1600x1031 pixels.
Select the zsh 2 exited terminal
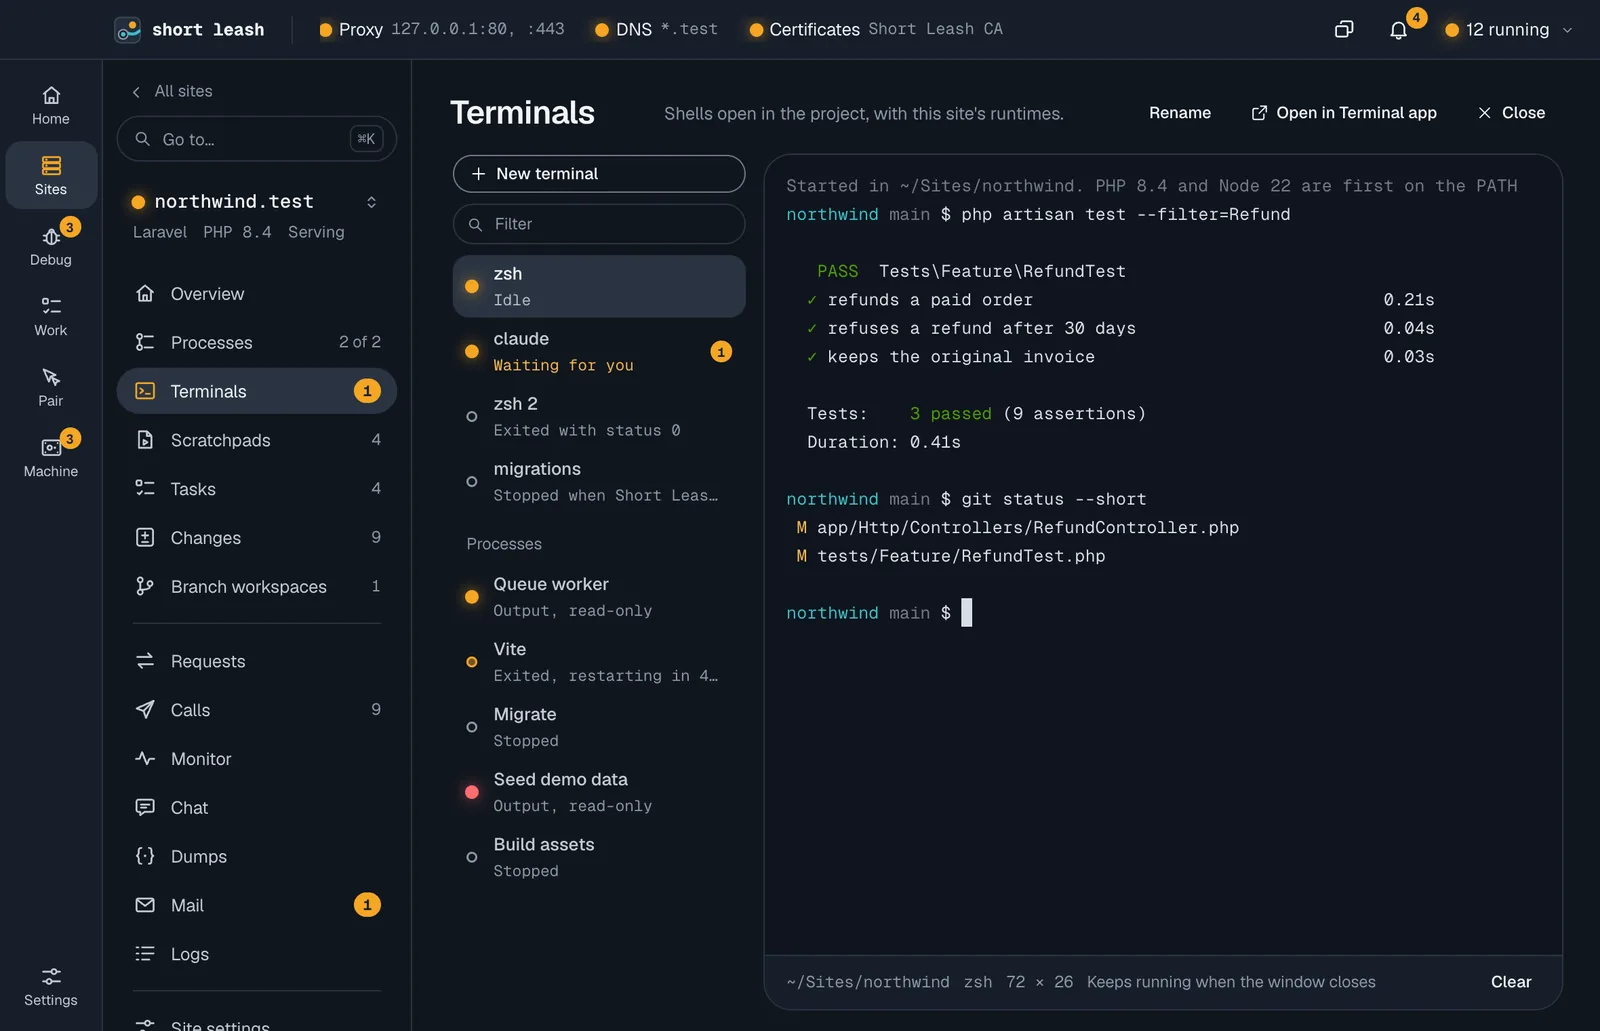pos(599,417)
